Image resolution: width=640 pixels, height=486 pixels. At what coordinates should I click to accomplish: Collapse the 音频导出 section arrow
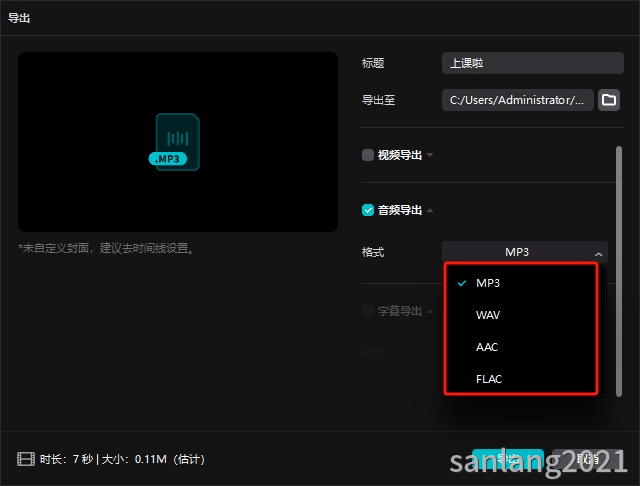430,210
